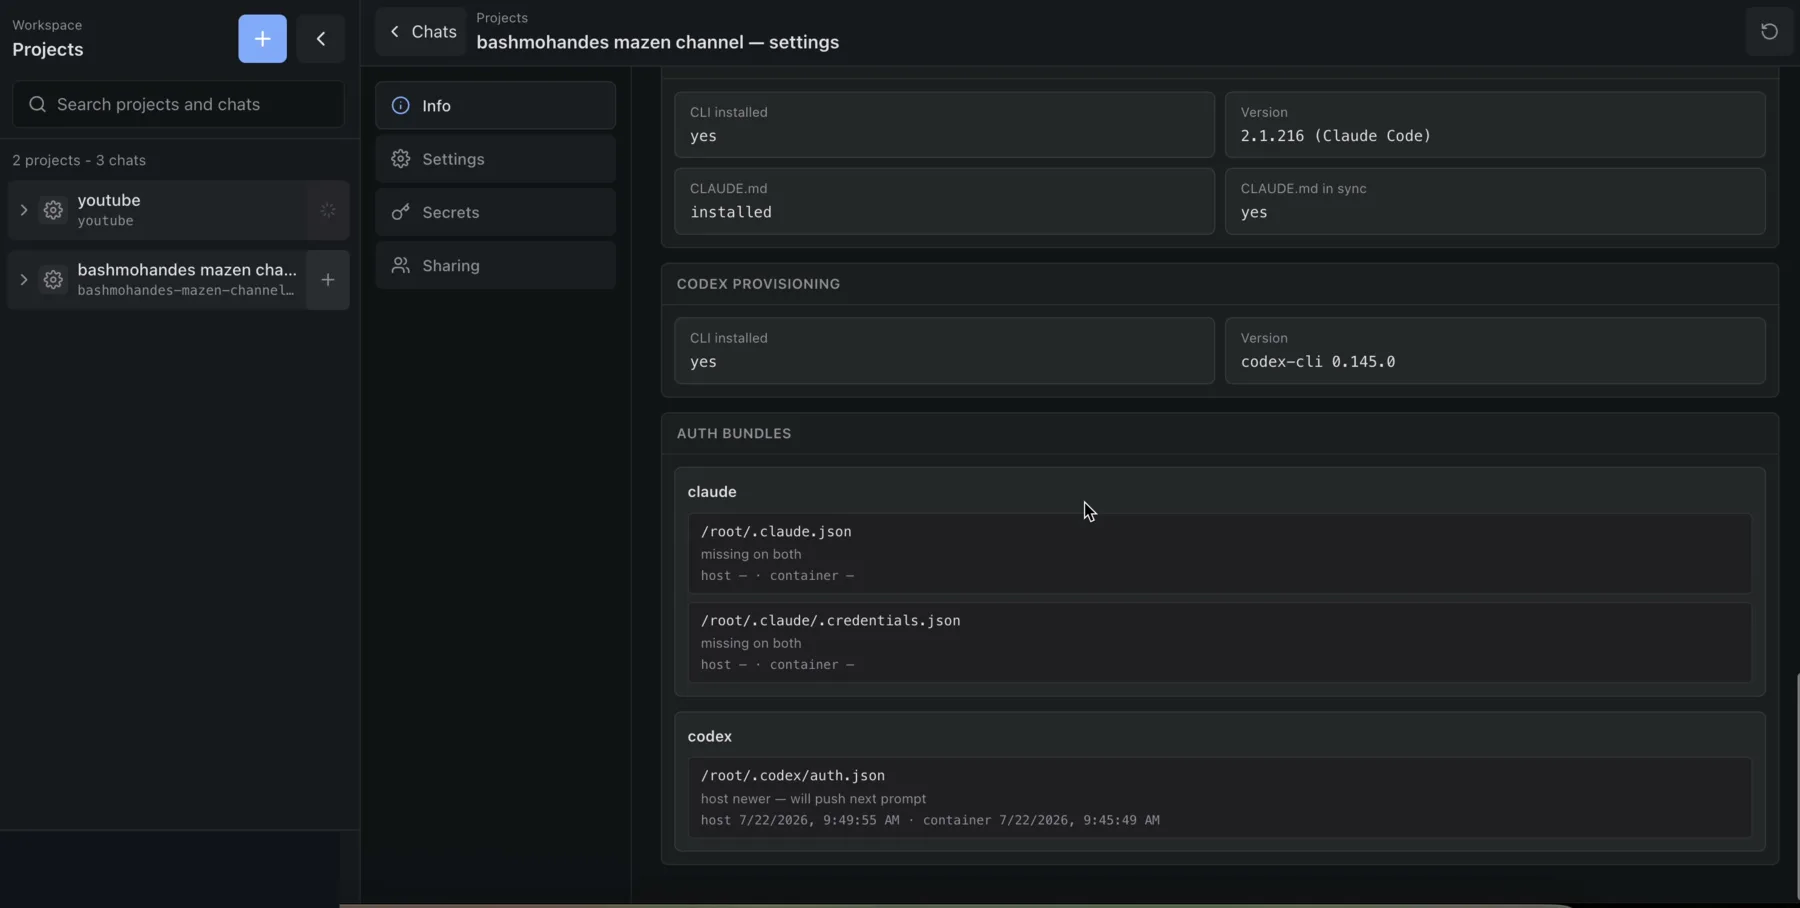
Task: Click host newer — will push next prompt
Action: point(813,799)
